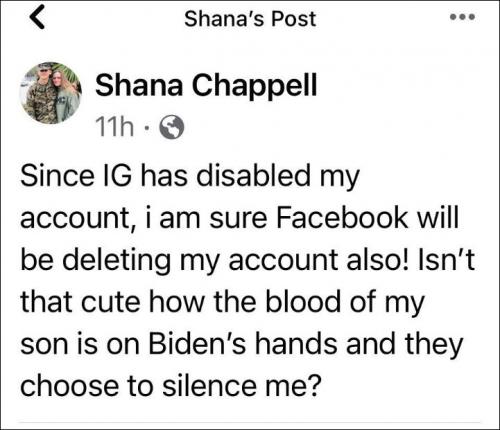Go back using the left chevron arrow

pyautogui.click(x=37, y=18)
